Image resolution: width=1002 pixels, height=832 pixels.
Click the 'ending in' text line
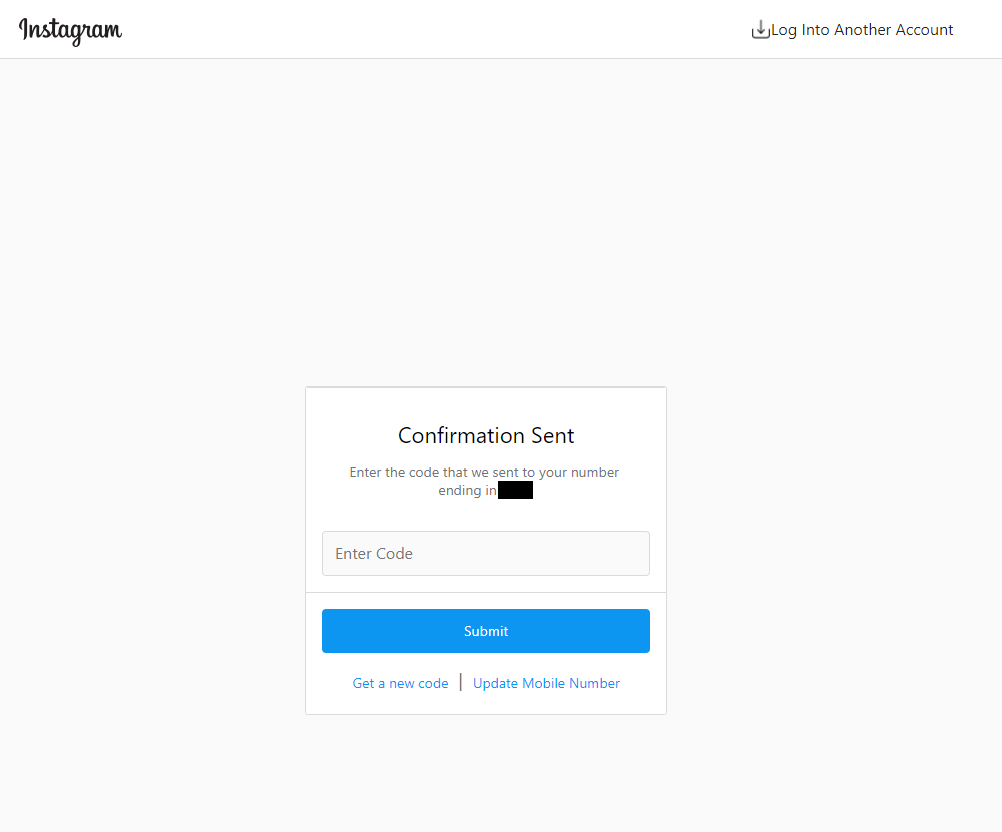(x=467, y=491)
